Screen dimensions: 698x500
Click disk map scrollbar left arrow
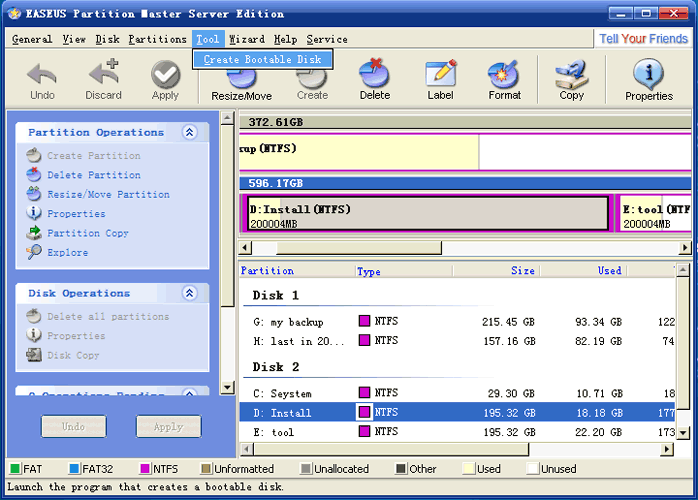pos(245,248)
